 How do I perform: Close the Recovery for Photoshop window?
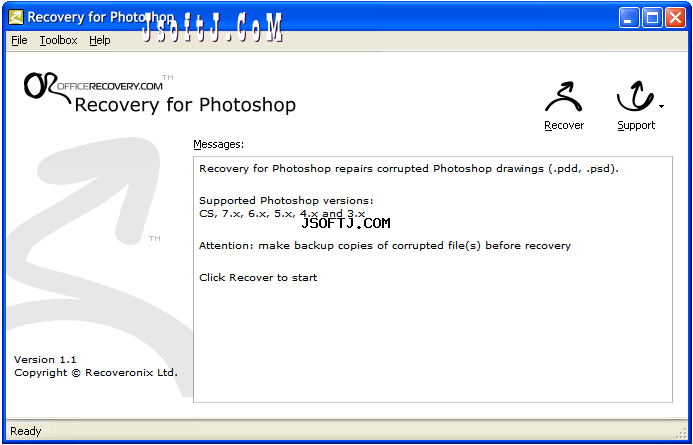(675, 18)
